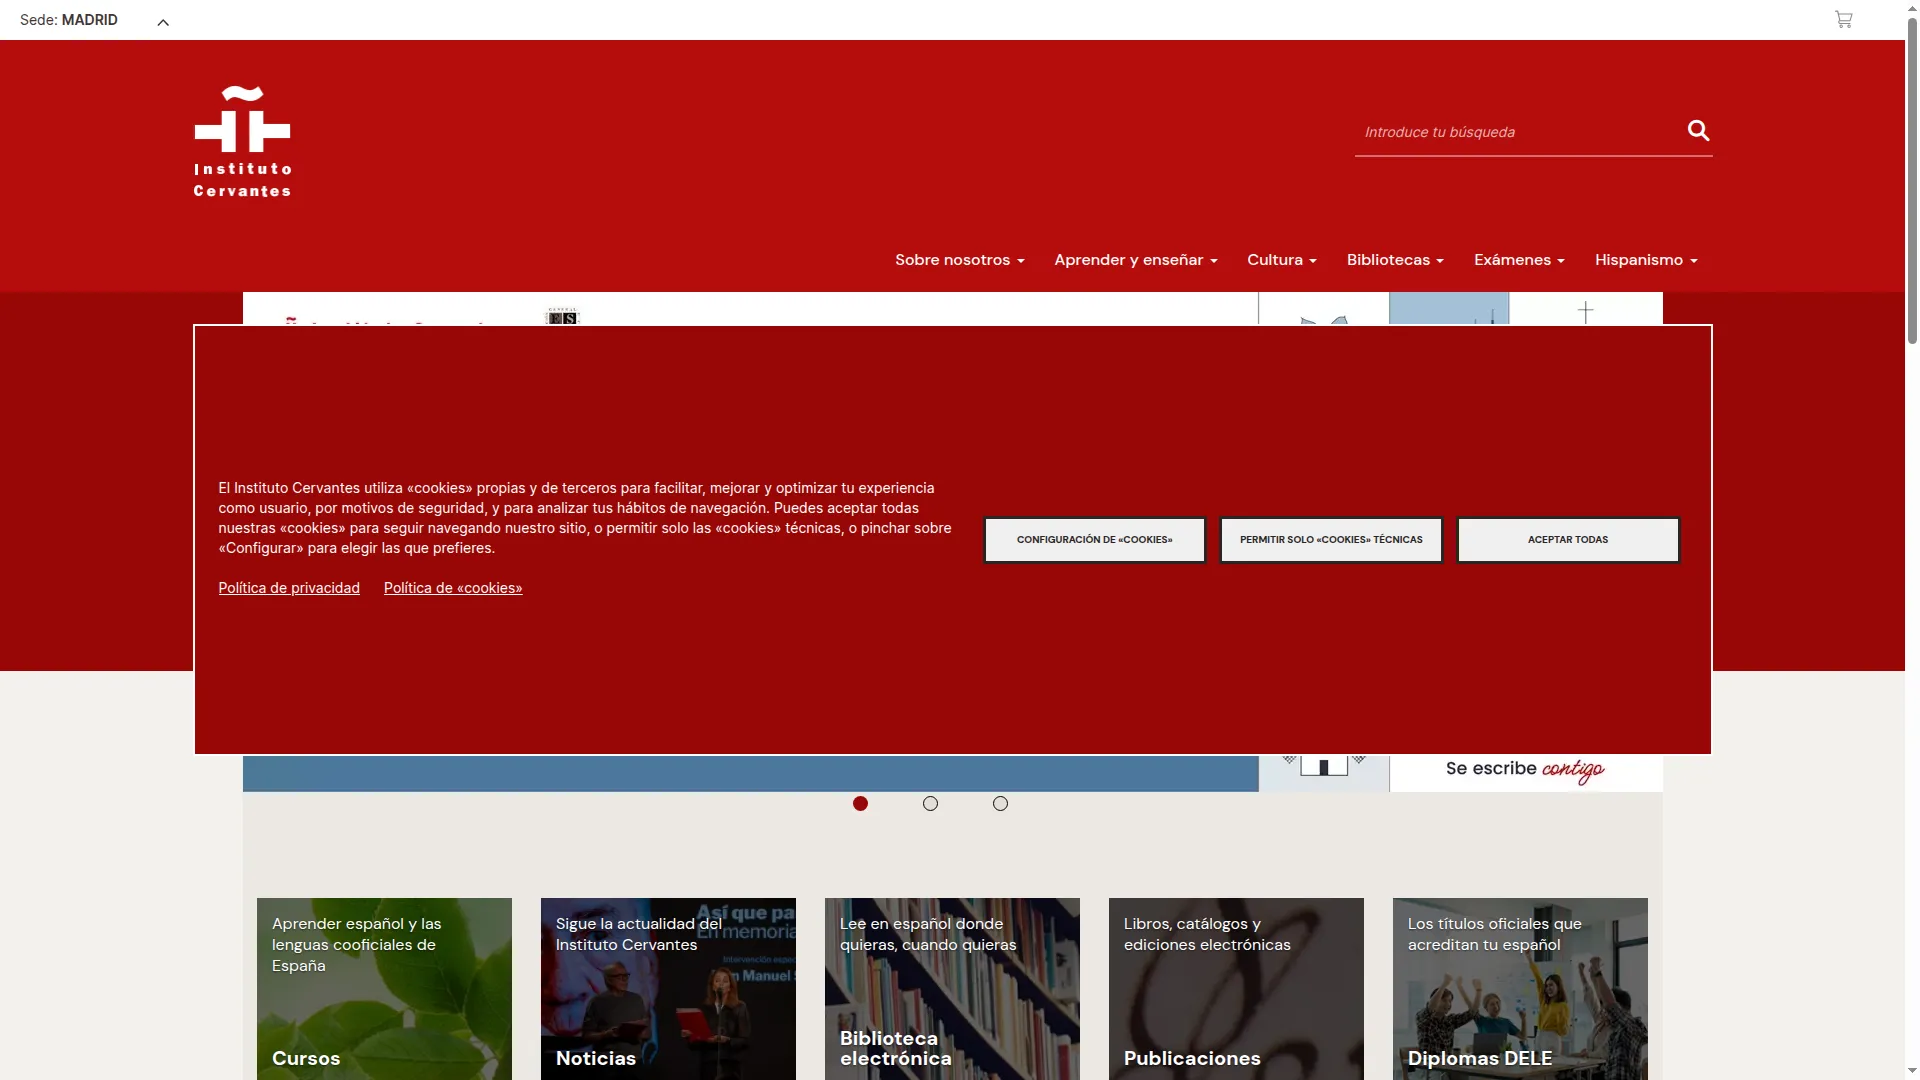
Task: Select the first carousel slide dot
Action: (x=860, y=804)
